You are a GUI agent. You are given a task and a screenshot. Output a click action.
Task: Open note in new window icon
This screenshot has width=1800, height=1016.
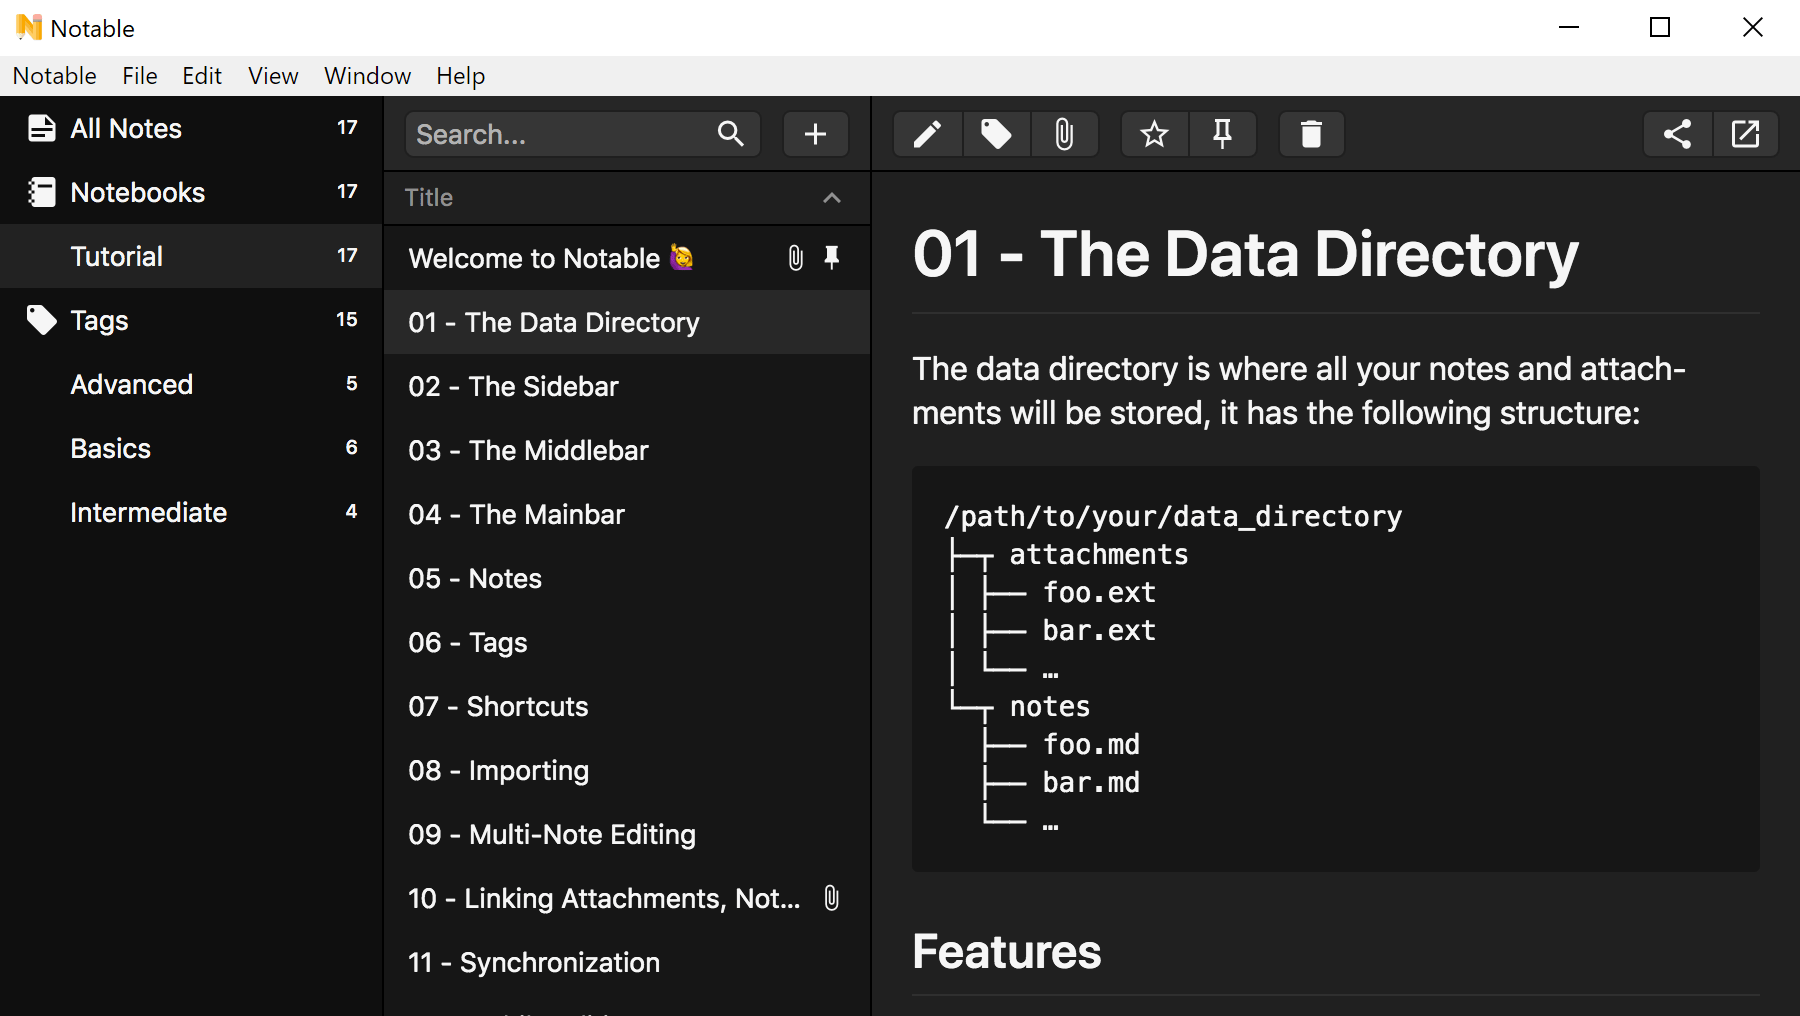[1745, 134]
